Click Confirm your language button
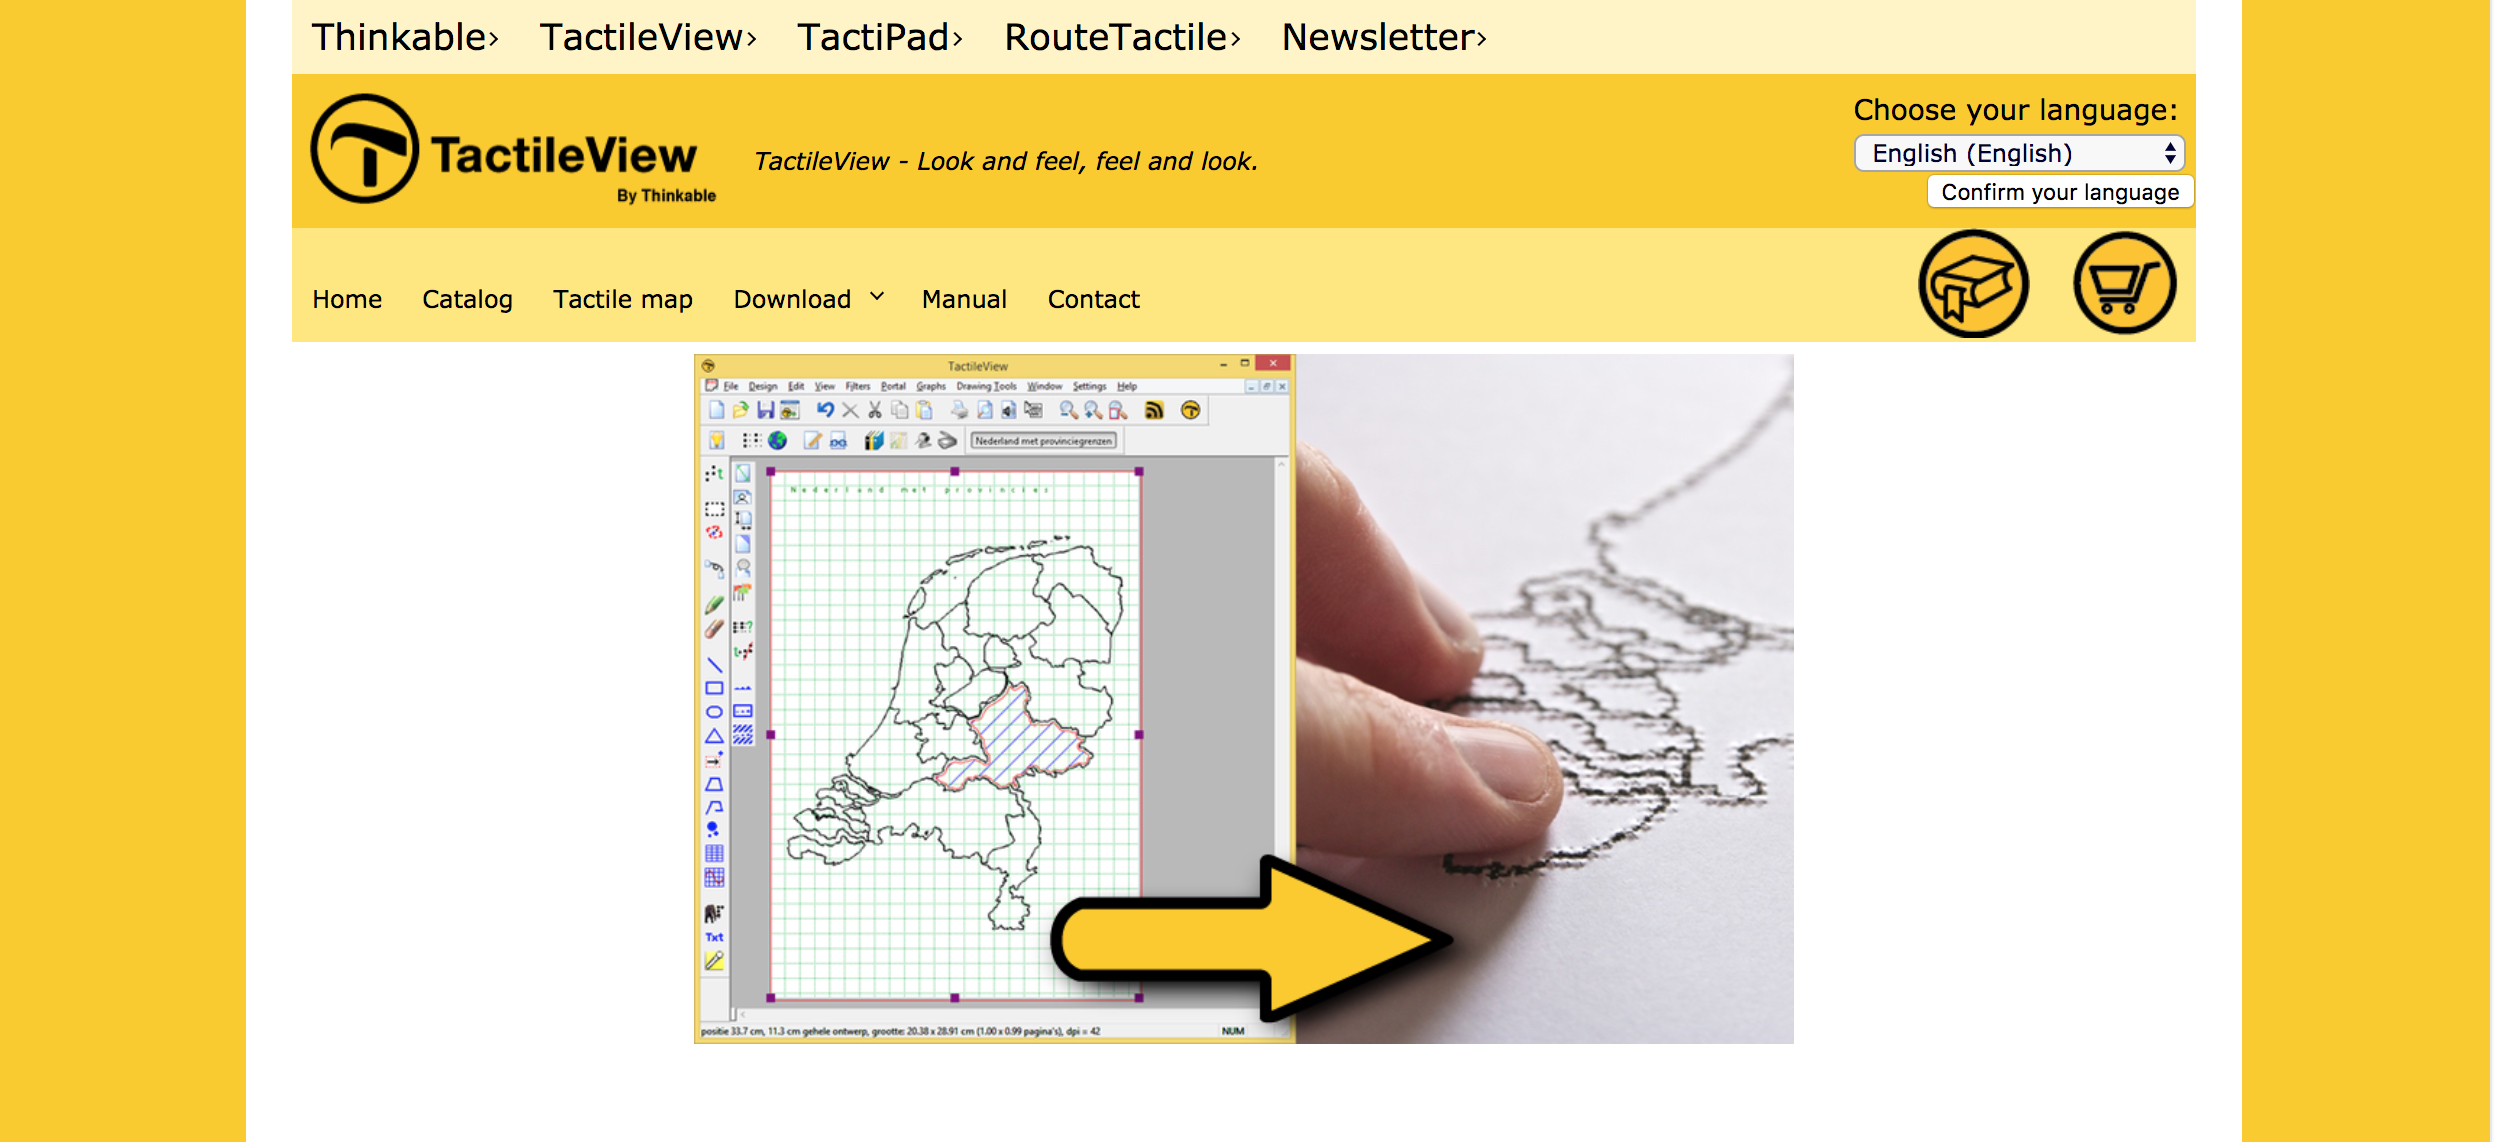The image size is (2494, 1142). (2060, 192)
